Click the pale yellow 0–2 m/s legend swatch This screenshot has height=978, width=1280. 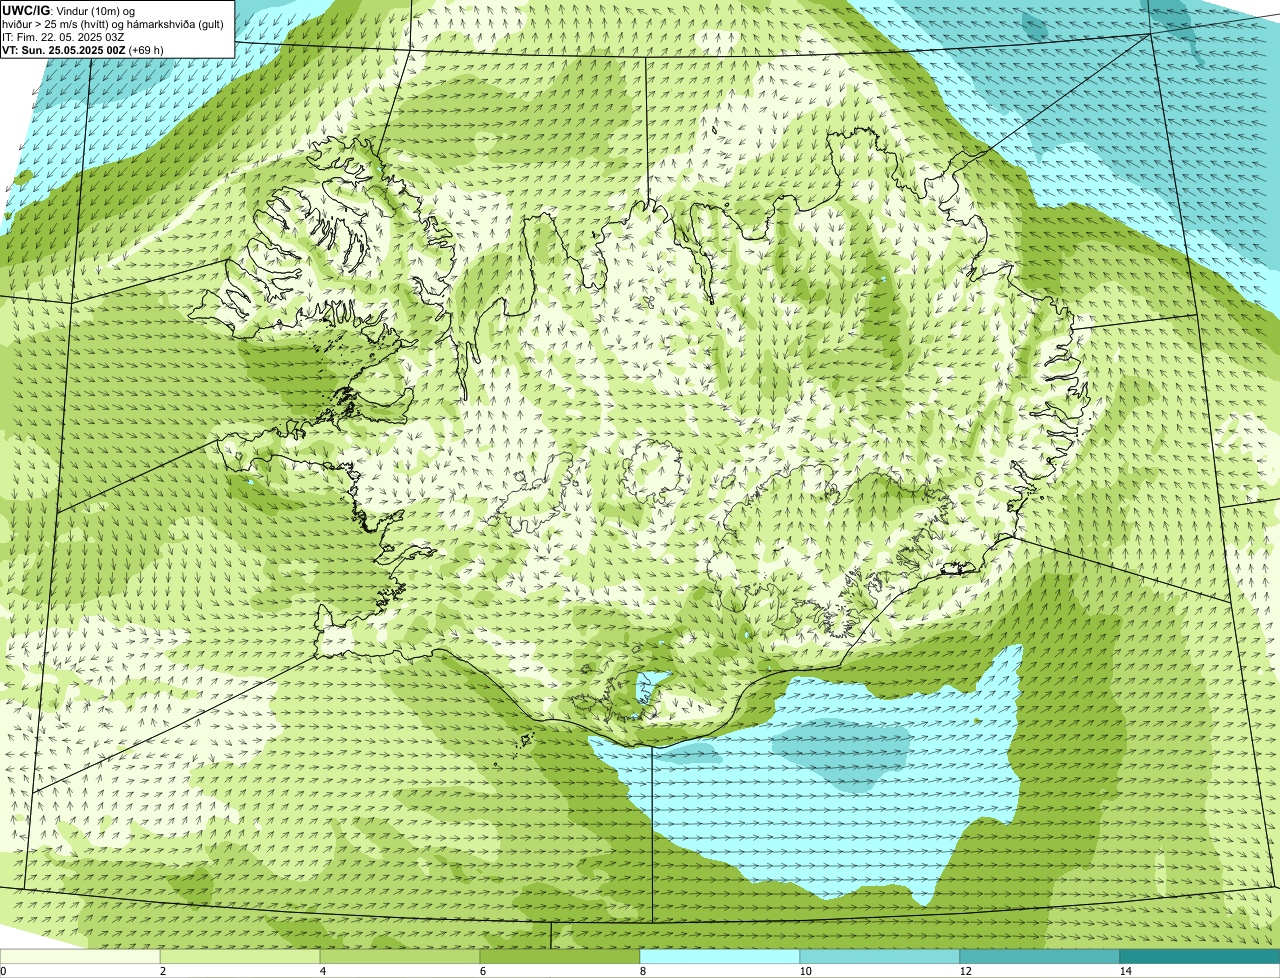[81, 957]
